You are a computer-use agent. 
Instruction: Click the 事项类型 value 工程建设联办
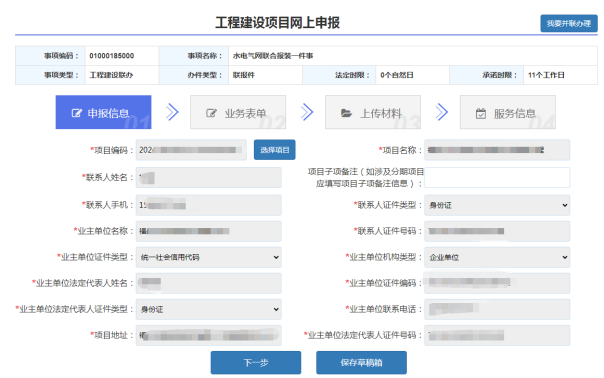pyautogui.click(x=111, y=75)
